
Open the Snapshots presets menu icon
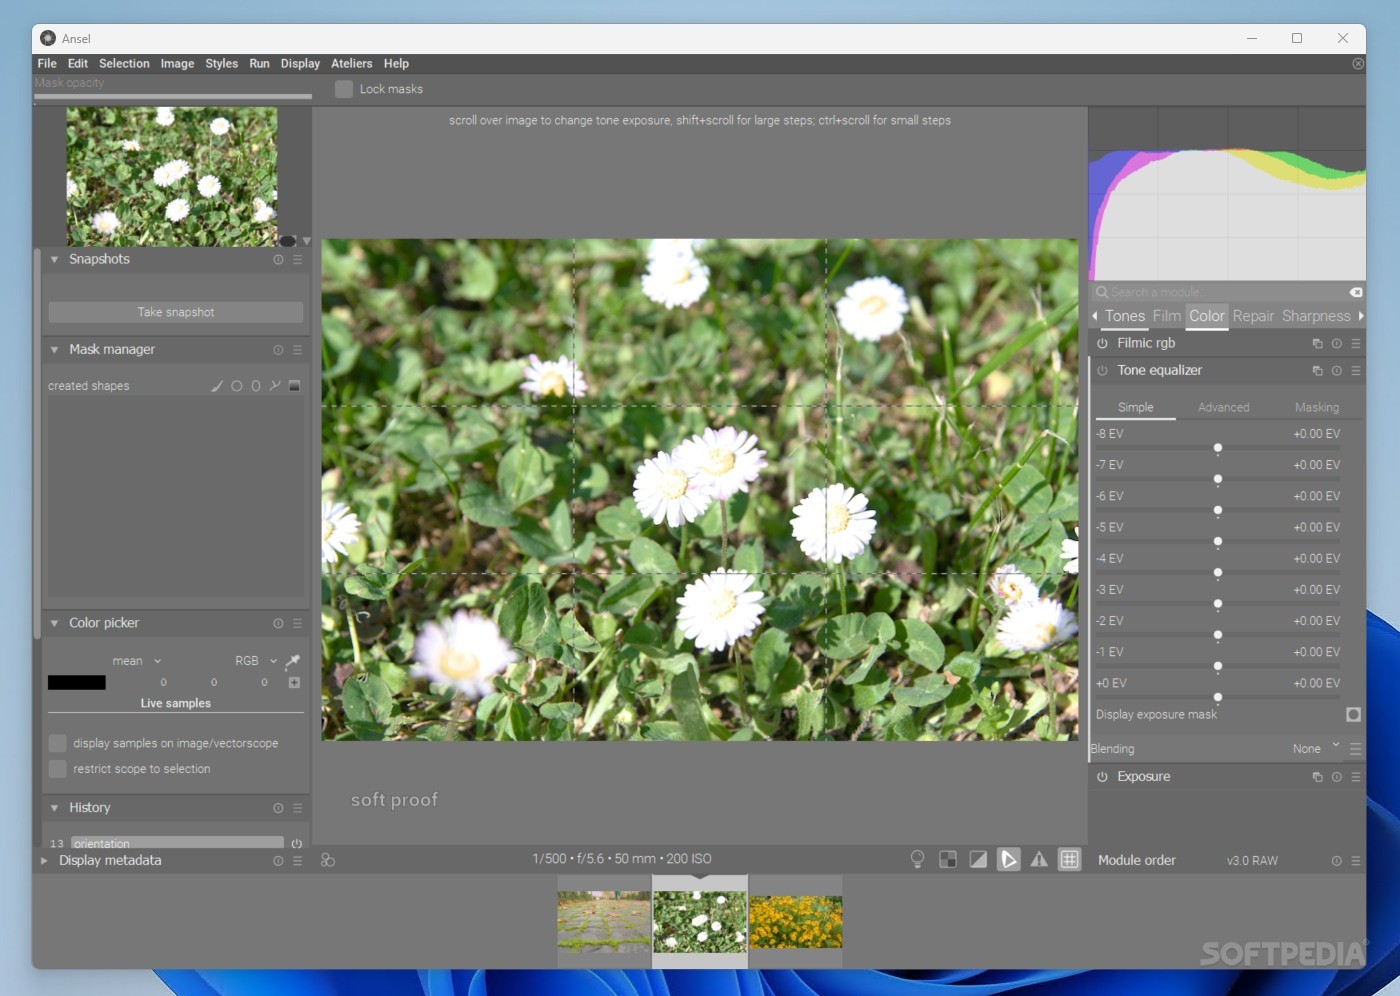tap(297, 259)
